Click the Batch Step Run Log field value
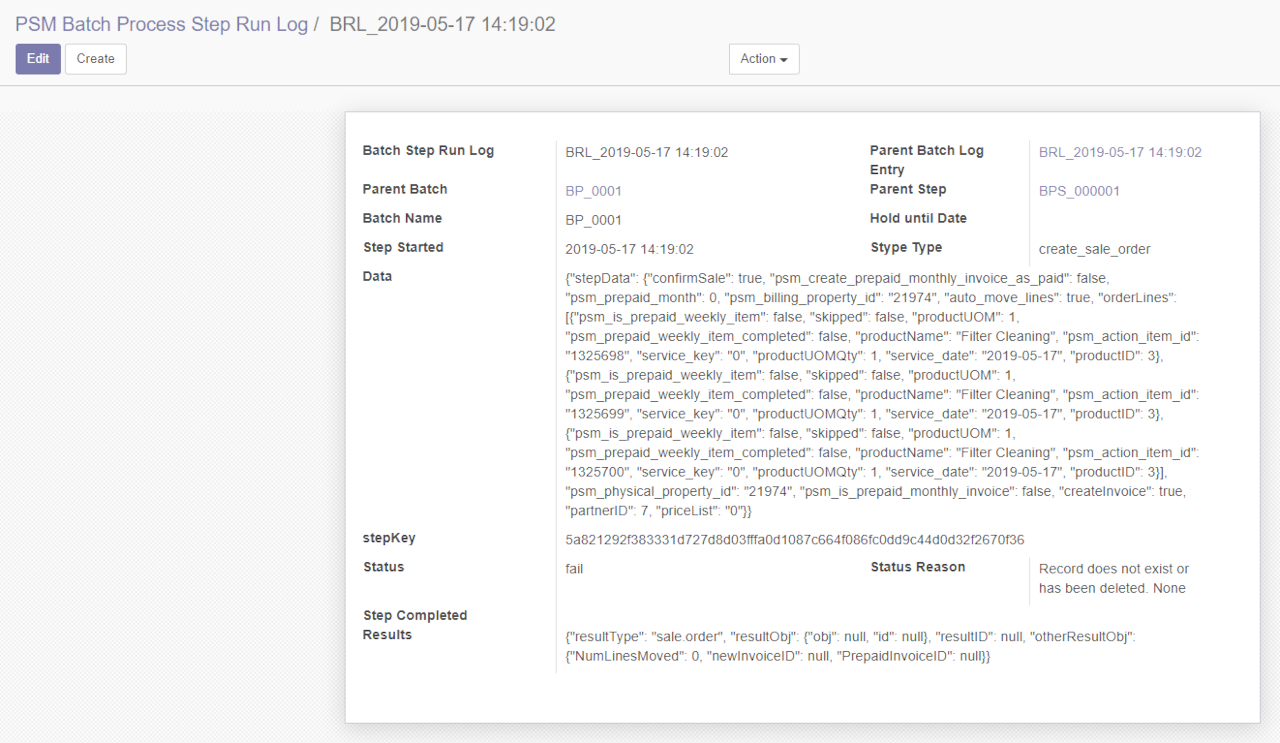This screenshot has height=743, width=1280. 646,153
